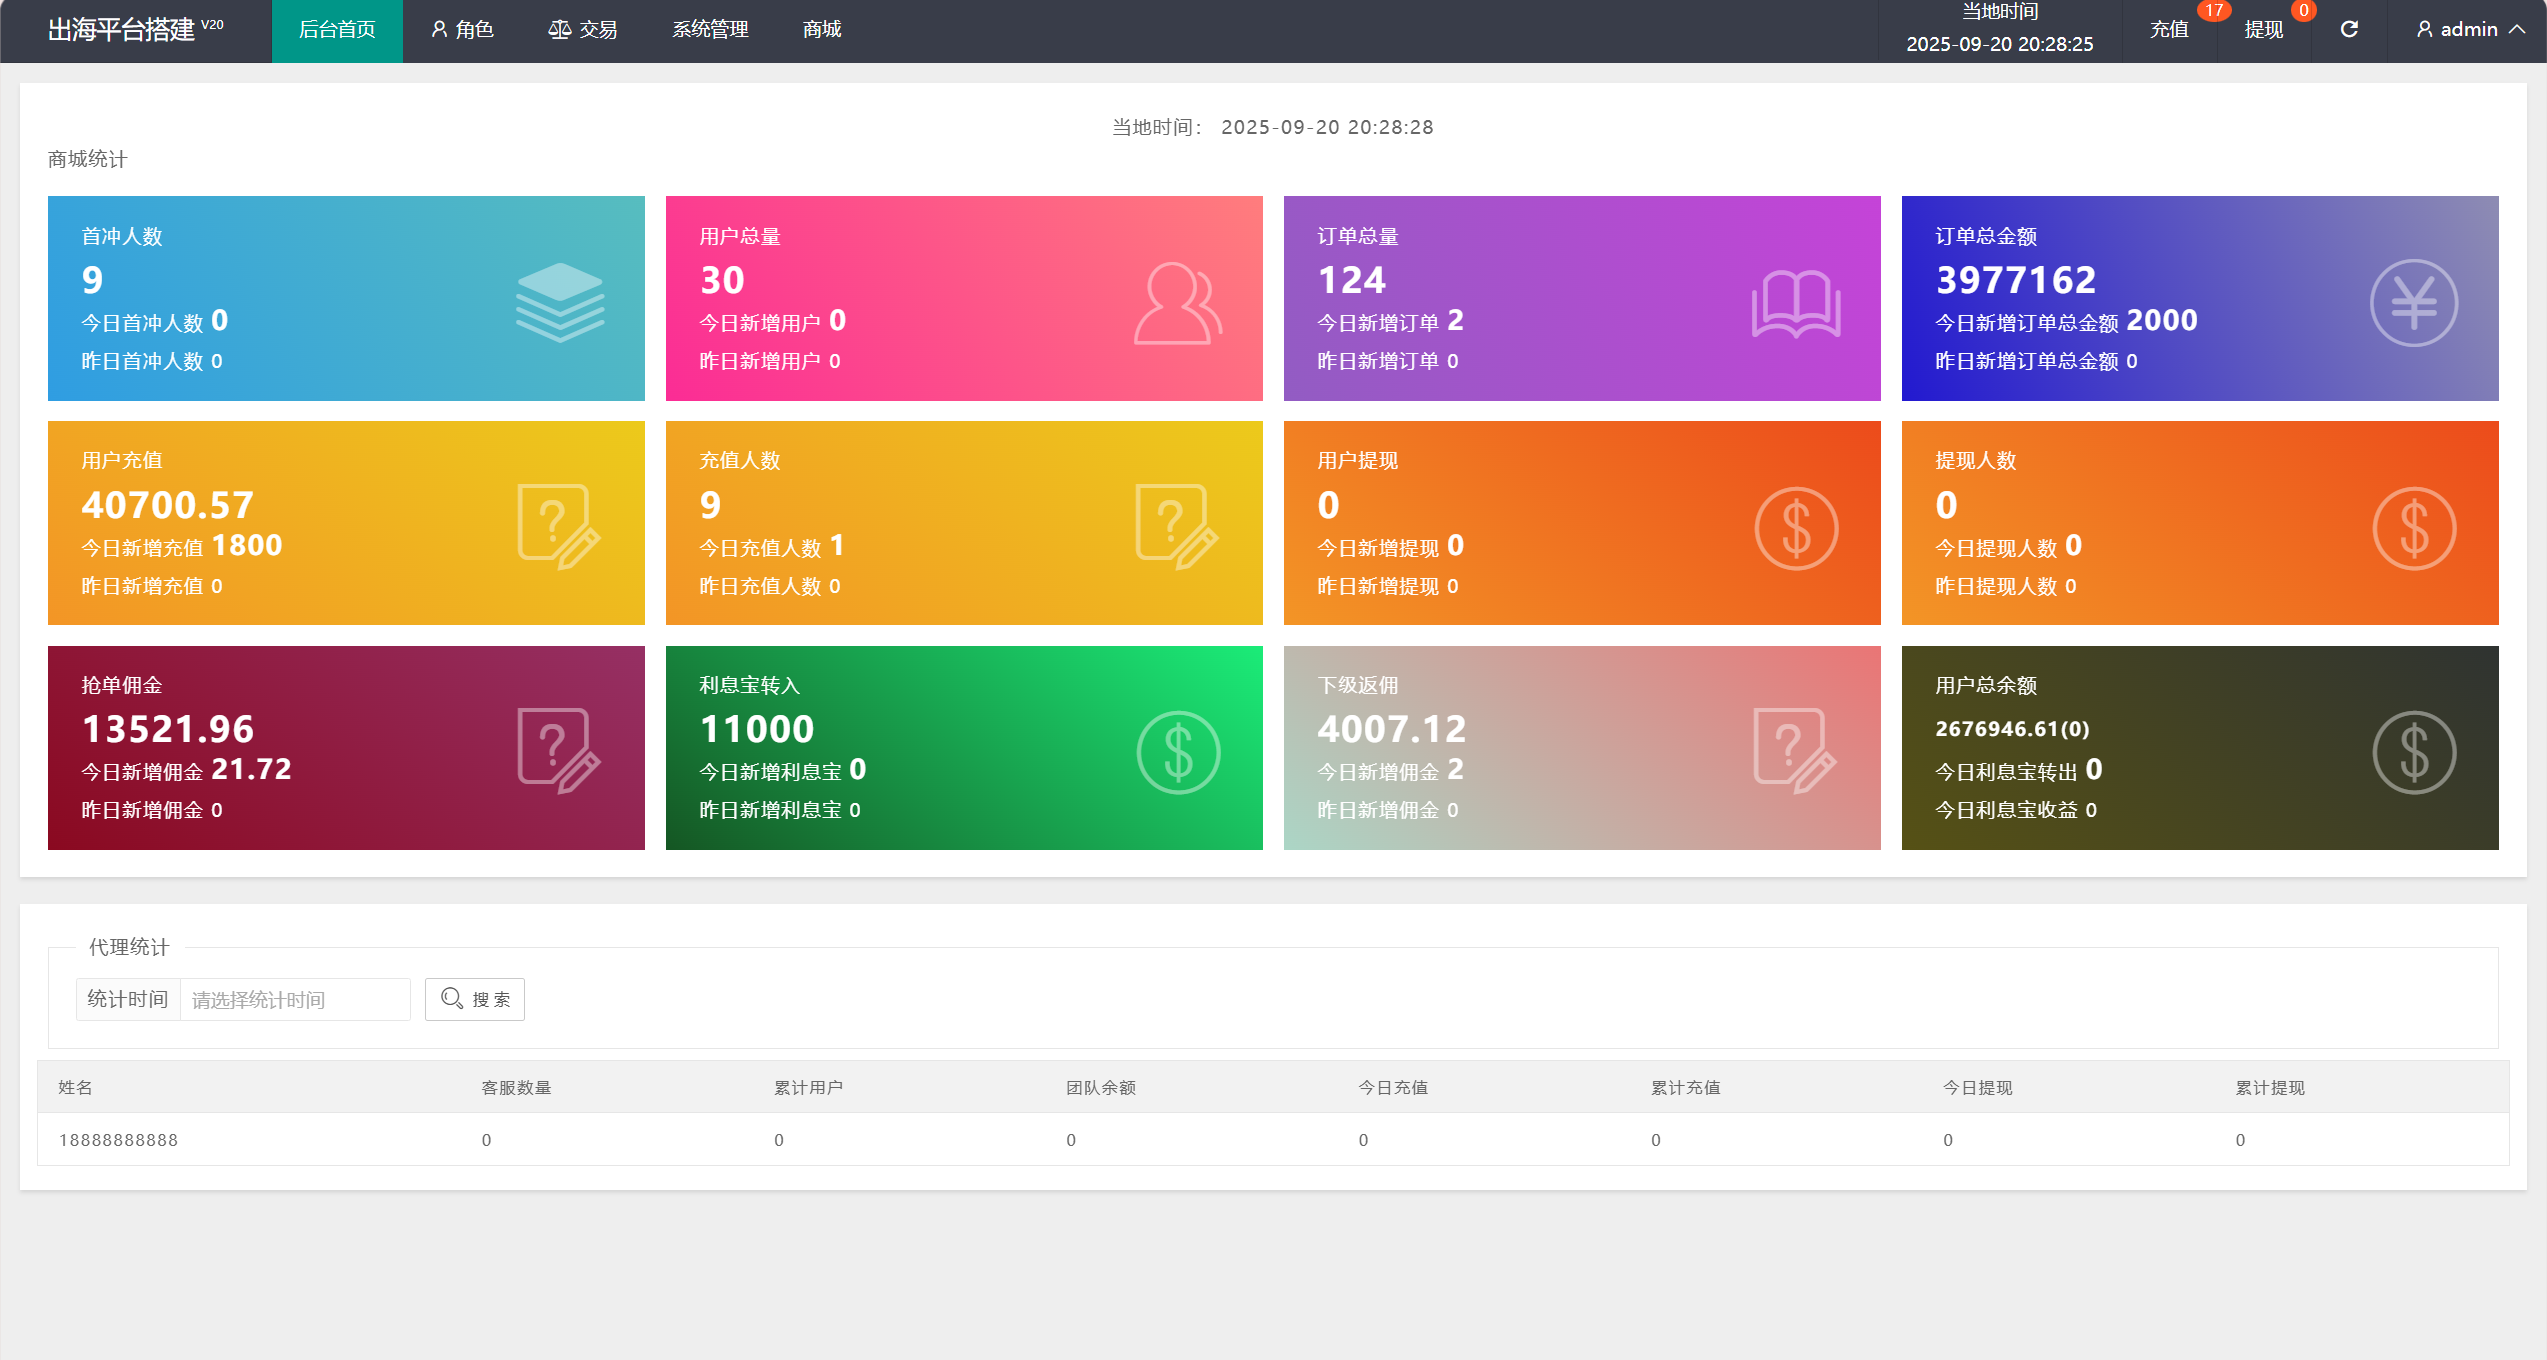Click the dollar icon on 利息宝转入 card

click(1178, 752)
